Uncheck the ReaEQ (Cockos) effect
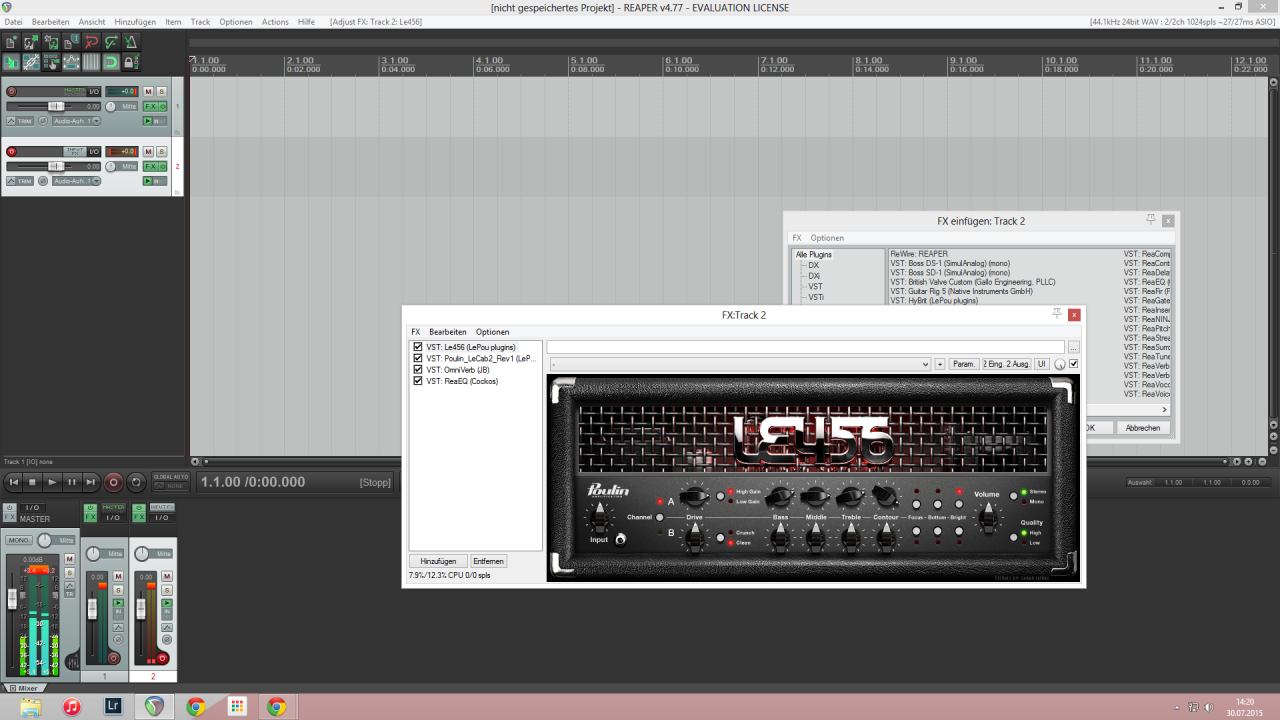Screen dimensions: 1280x720 coord(418,381)
